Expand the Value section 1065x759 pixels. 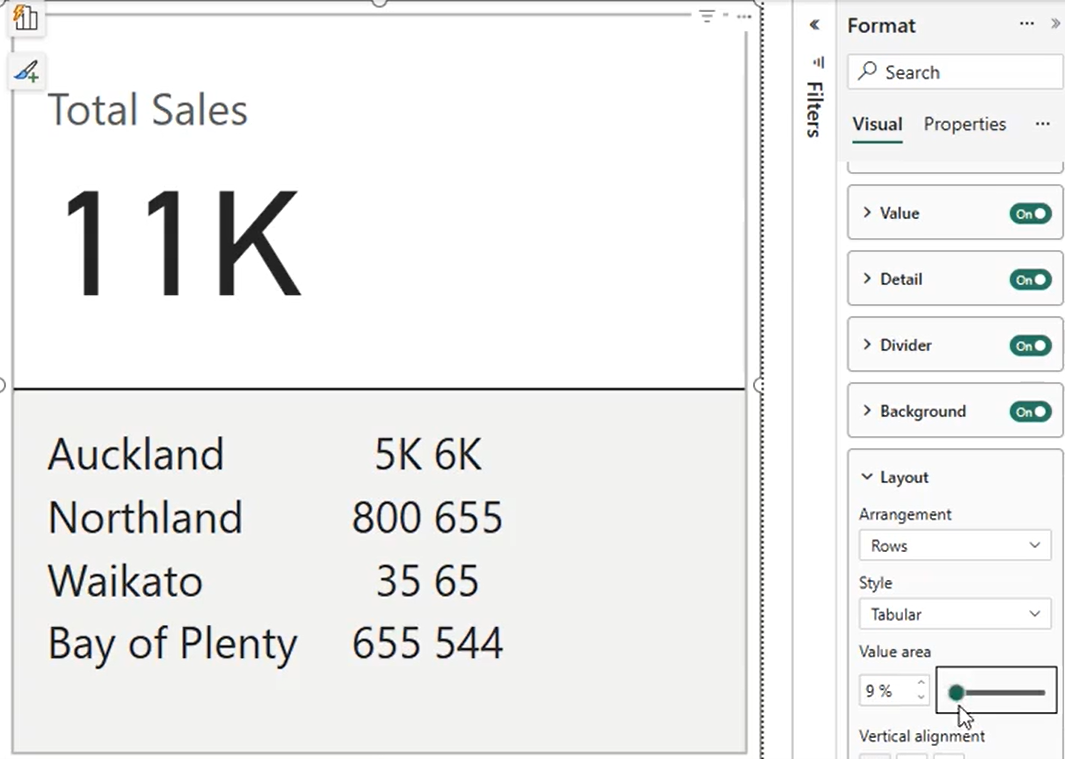867,213
